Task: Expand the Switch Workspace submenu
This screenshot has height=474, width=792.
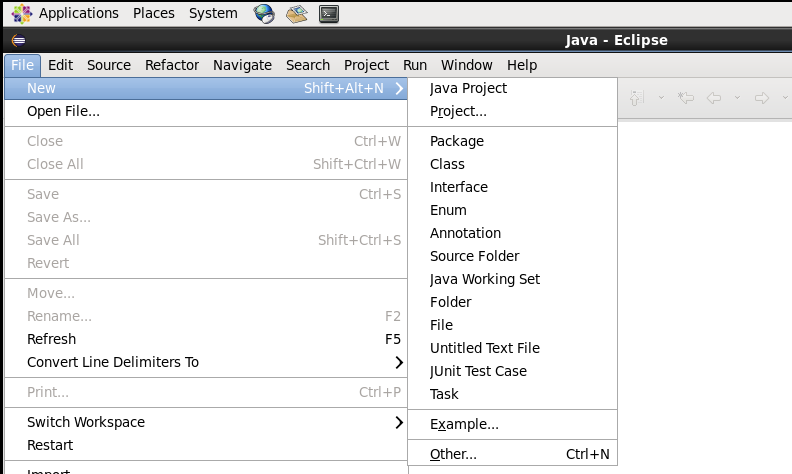Action: coord(399,422)
